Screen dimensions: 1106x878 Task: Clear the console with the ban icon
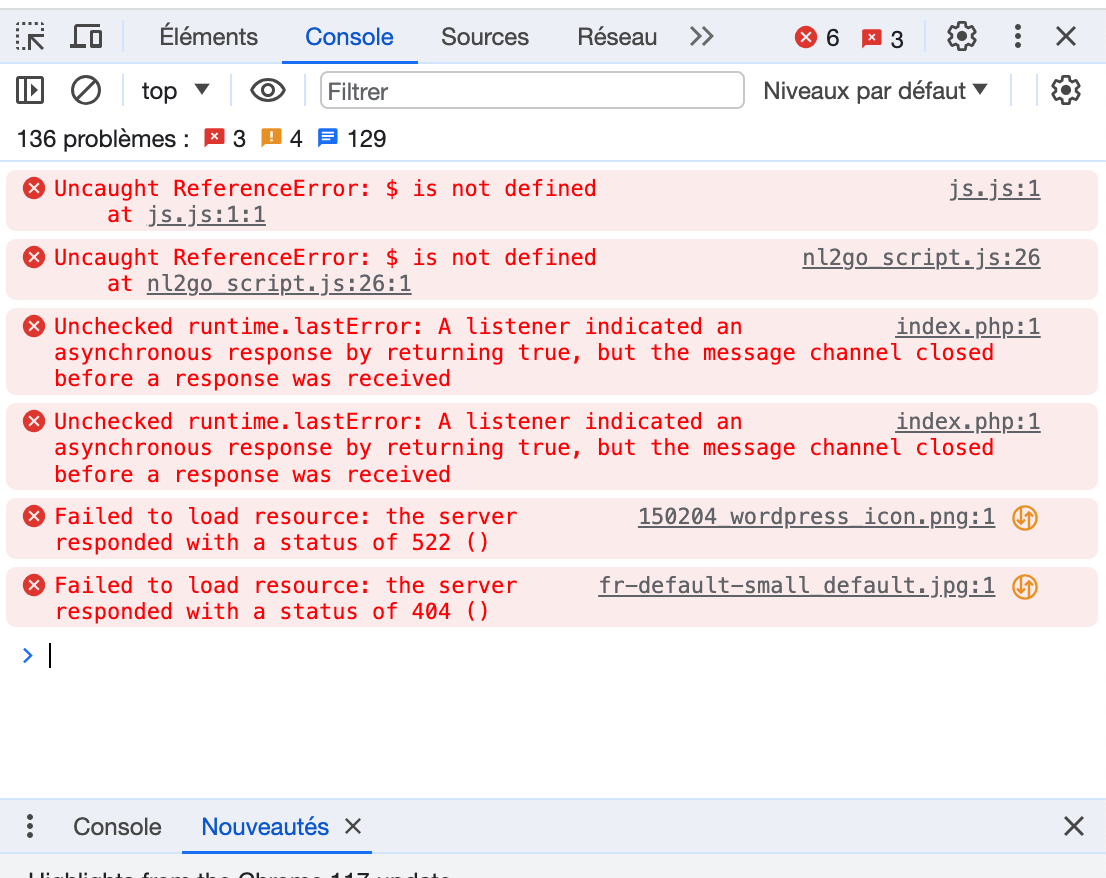(x=86, y=90)
